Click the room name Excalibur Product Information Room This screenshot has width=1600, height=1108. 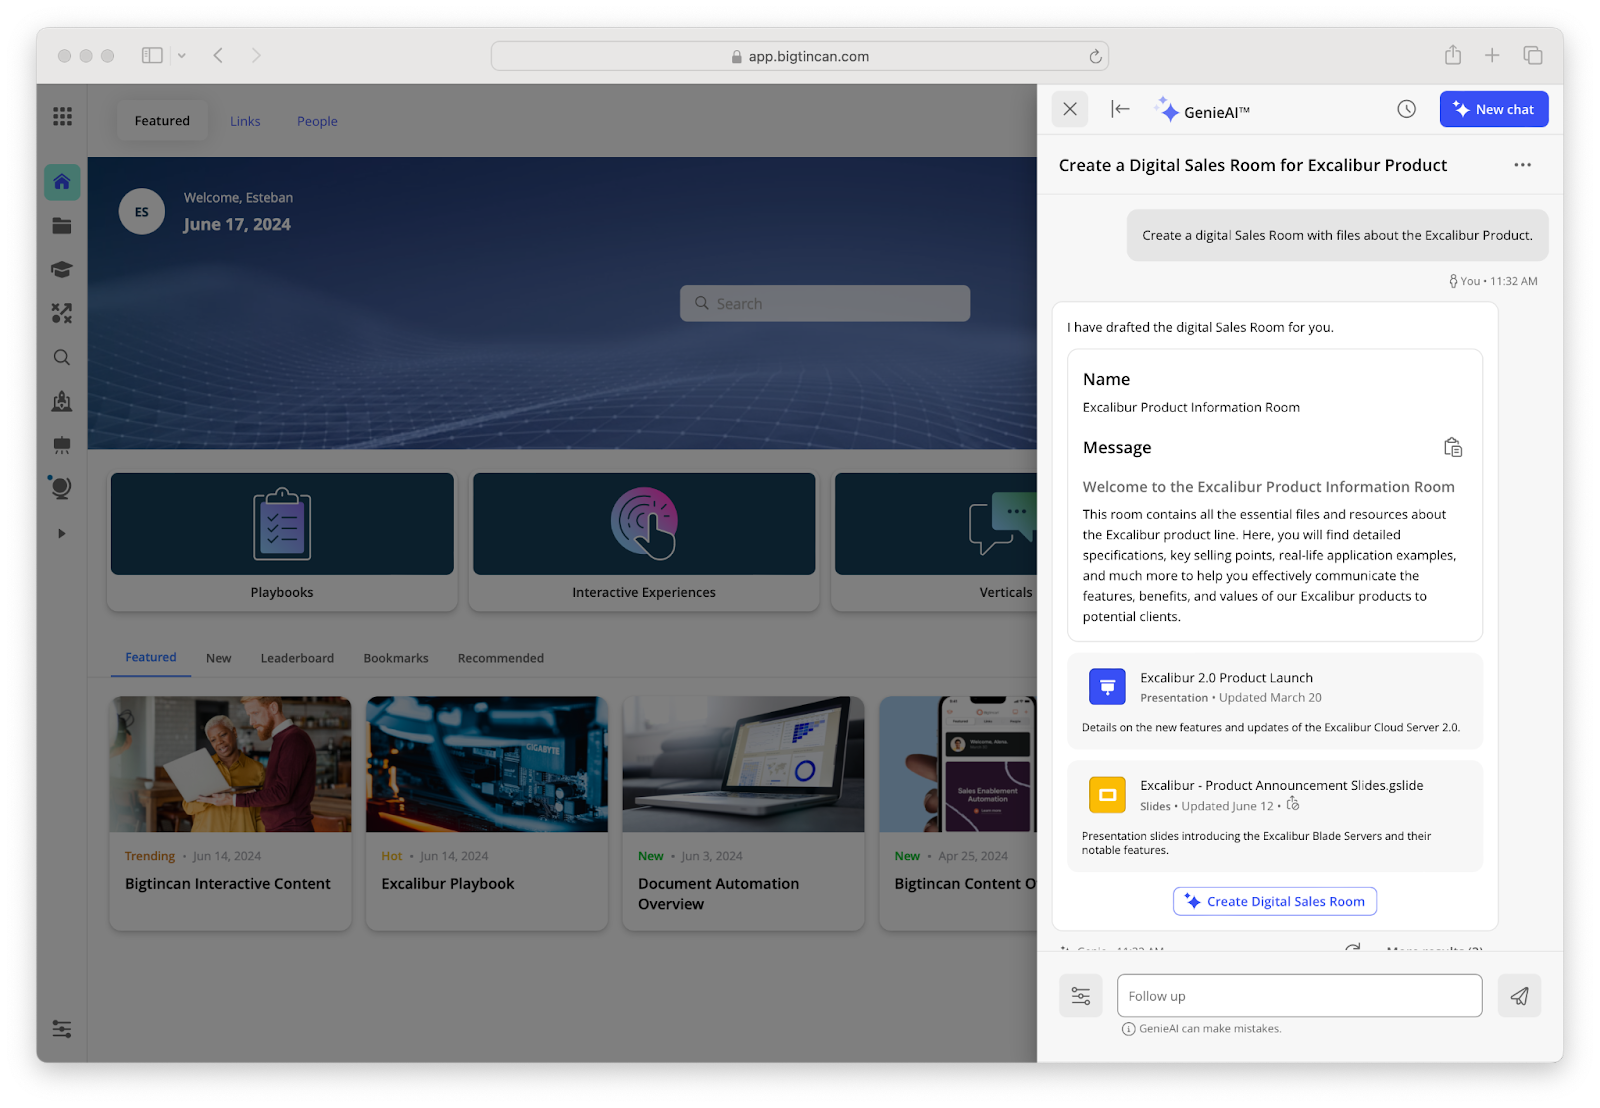(x=1191, y=407)
